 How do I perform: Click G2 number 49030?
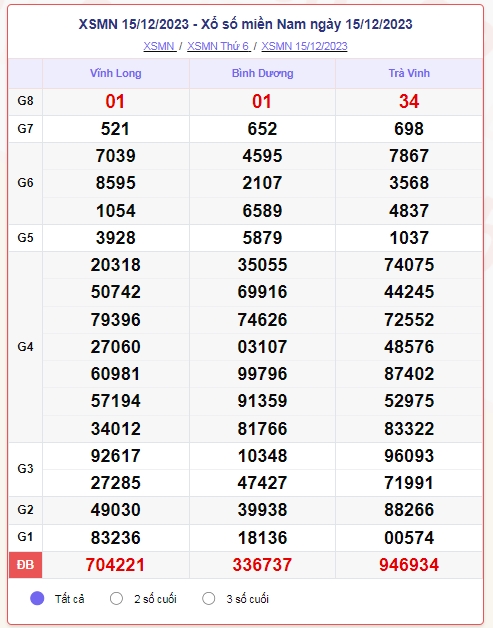pos(116,510)
